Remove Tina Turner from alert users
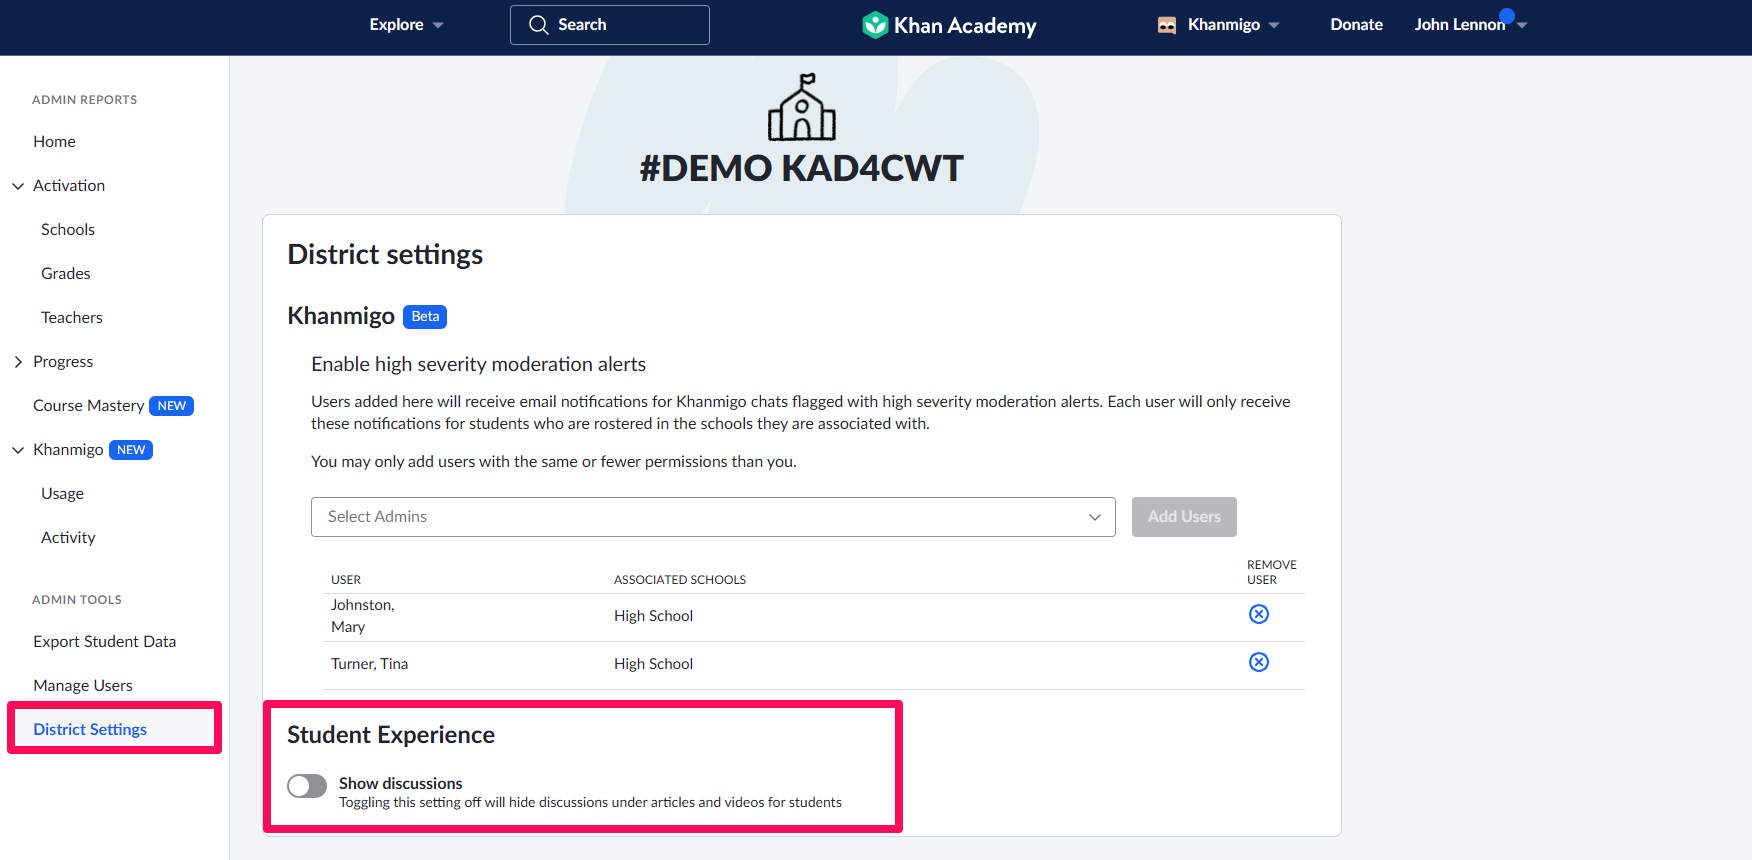 (x=1259, y=662)
